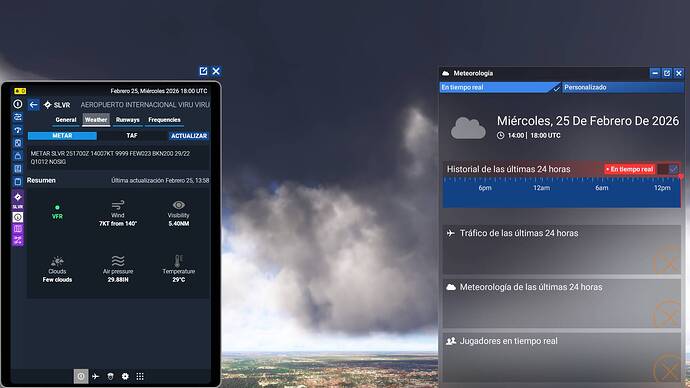The height and width of the screenshot is (388, 690).
Task: Click the VFR flight category indicator
Action: coord(57,212)
